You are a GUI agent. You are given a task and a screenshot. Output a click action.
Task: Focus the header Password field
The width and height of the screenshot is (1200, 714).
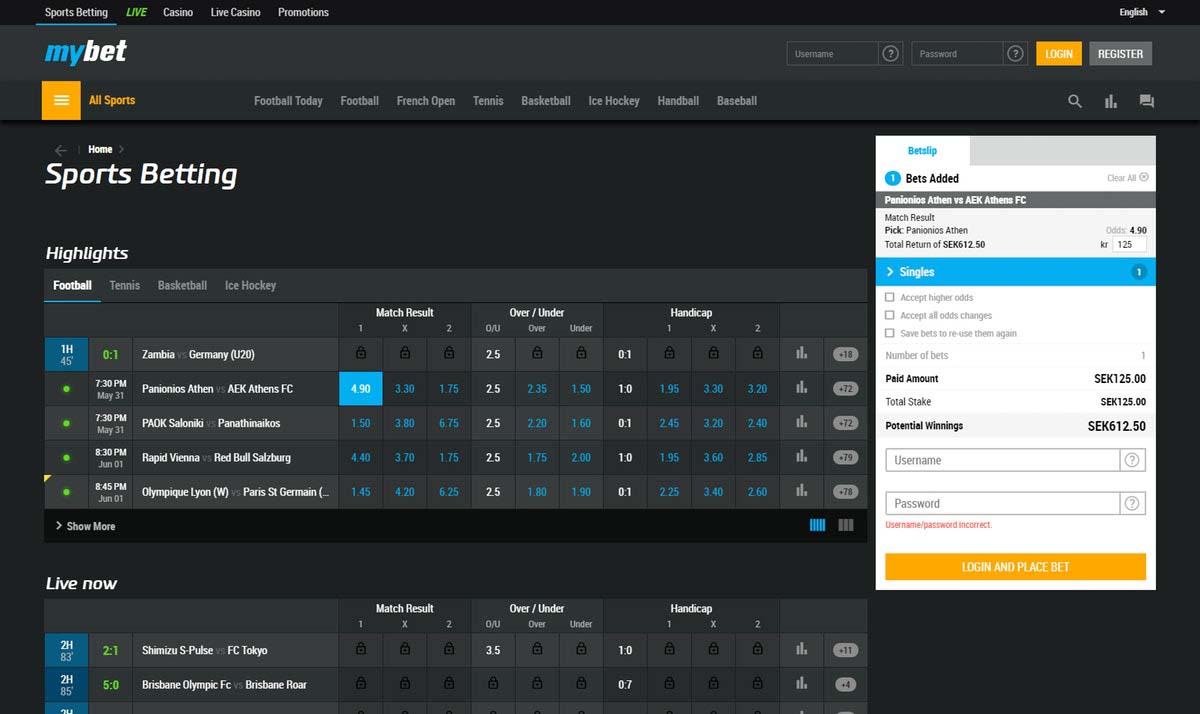(958, 54)
